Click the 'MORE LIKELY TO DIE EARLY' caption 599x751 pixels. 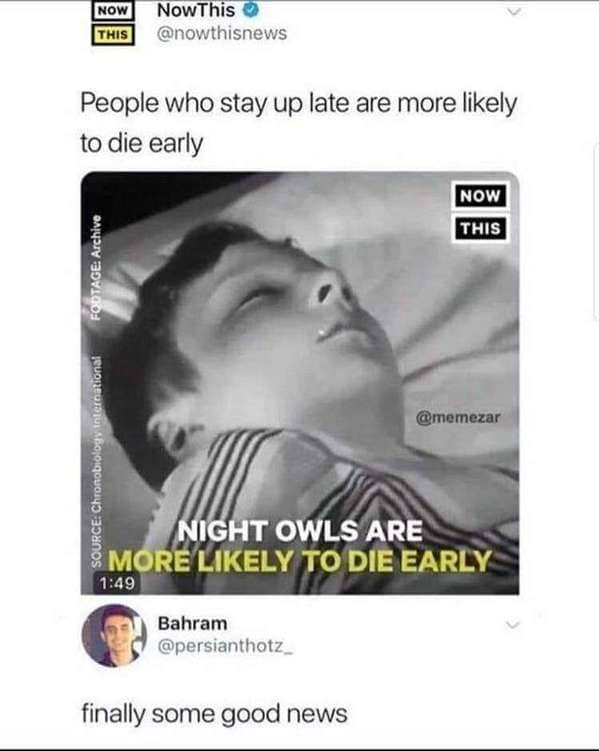(x=300, y=560)
